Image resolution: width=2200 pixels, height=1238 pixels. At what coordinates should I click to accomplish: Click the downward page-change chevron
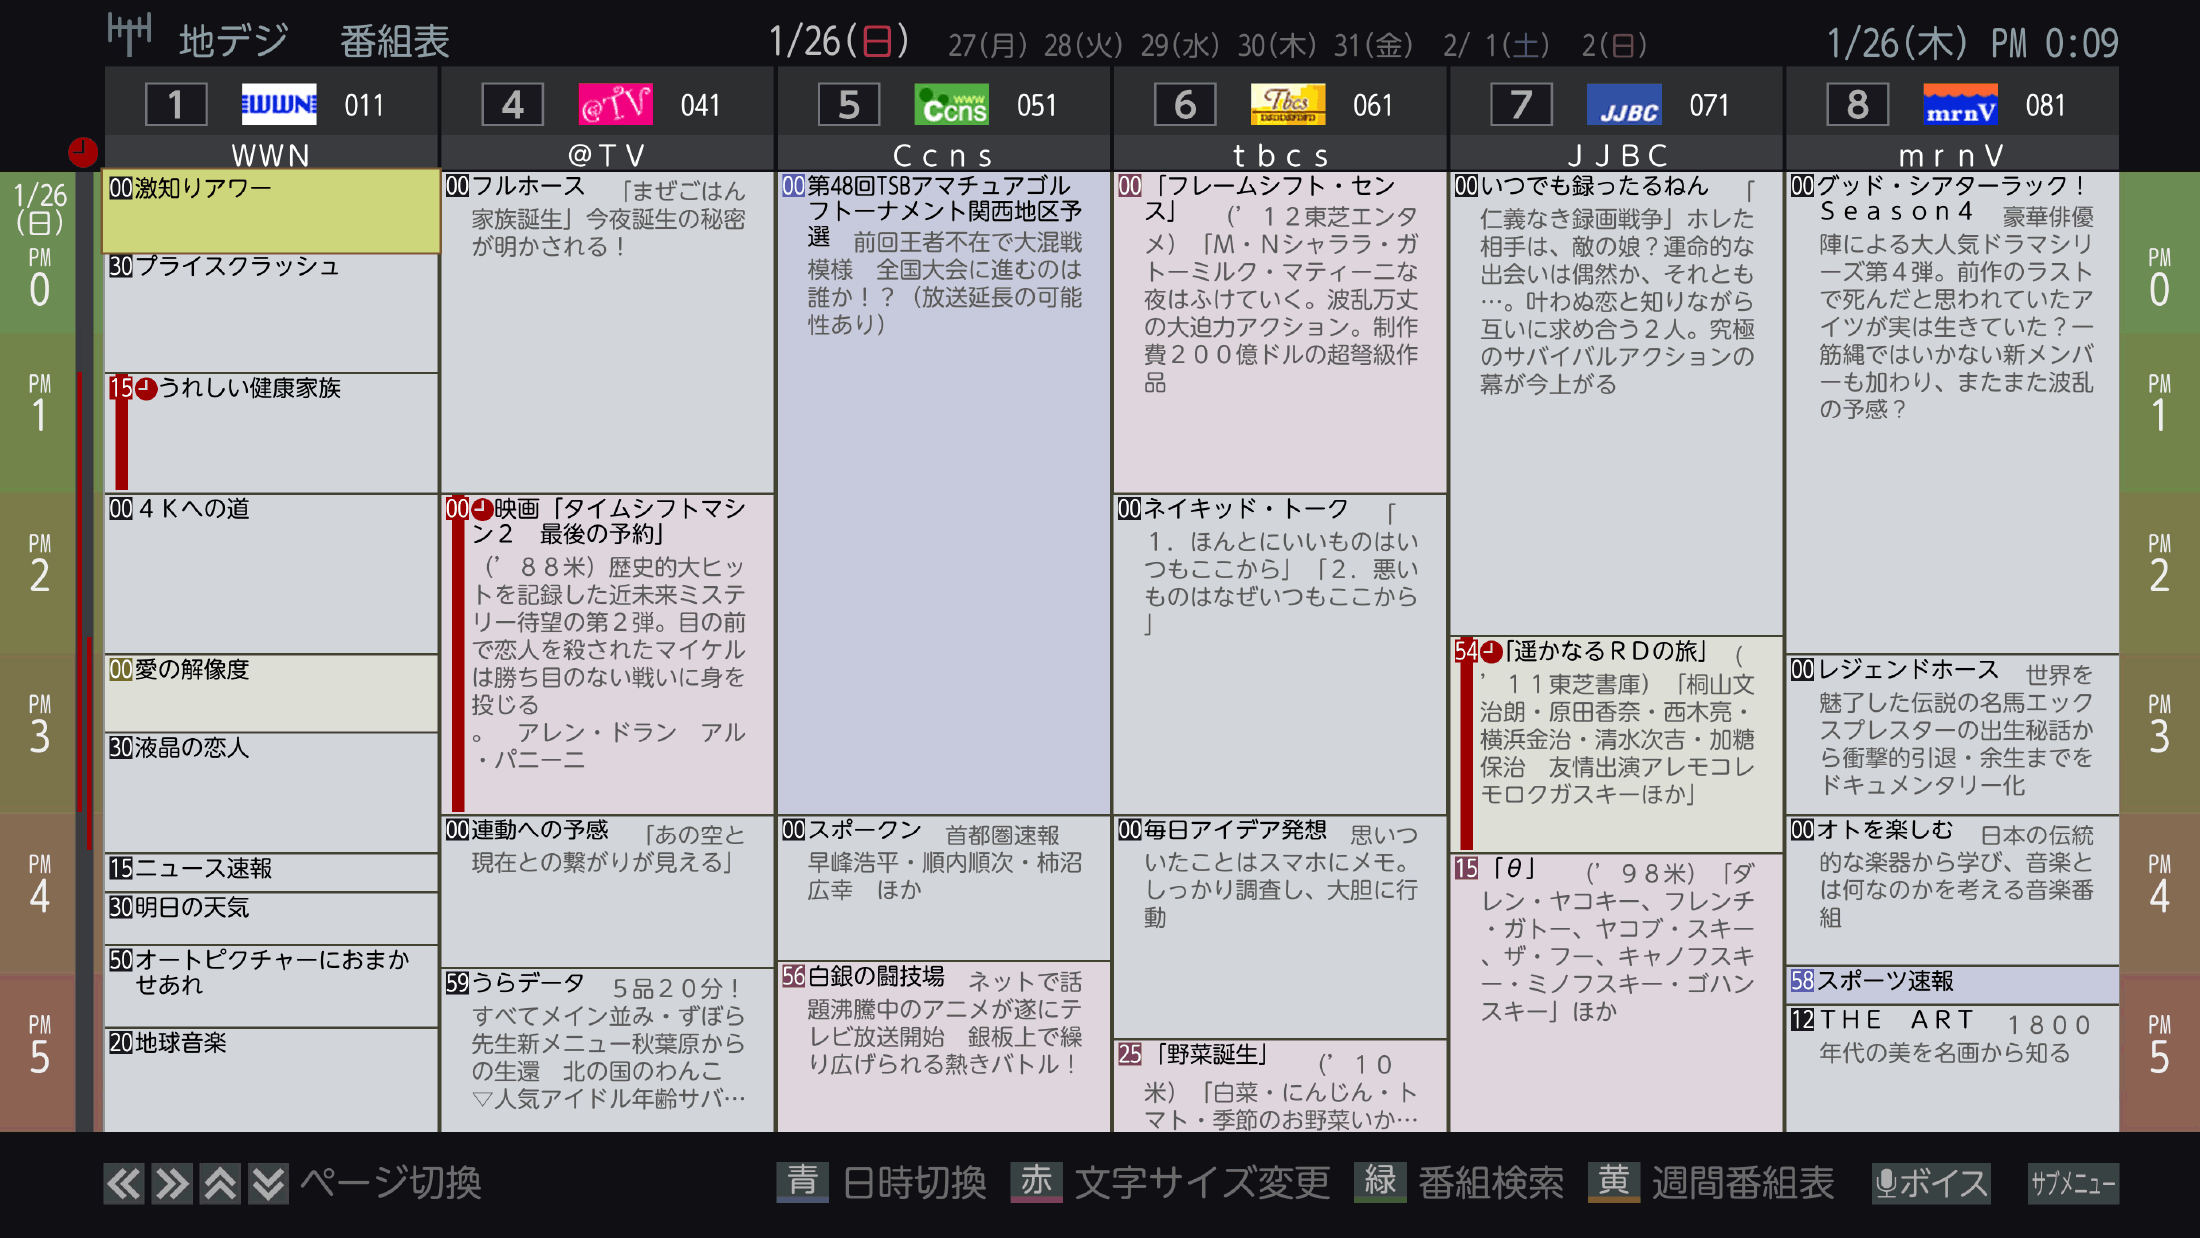coord(267,1184)
